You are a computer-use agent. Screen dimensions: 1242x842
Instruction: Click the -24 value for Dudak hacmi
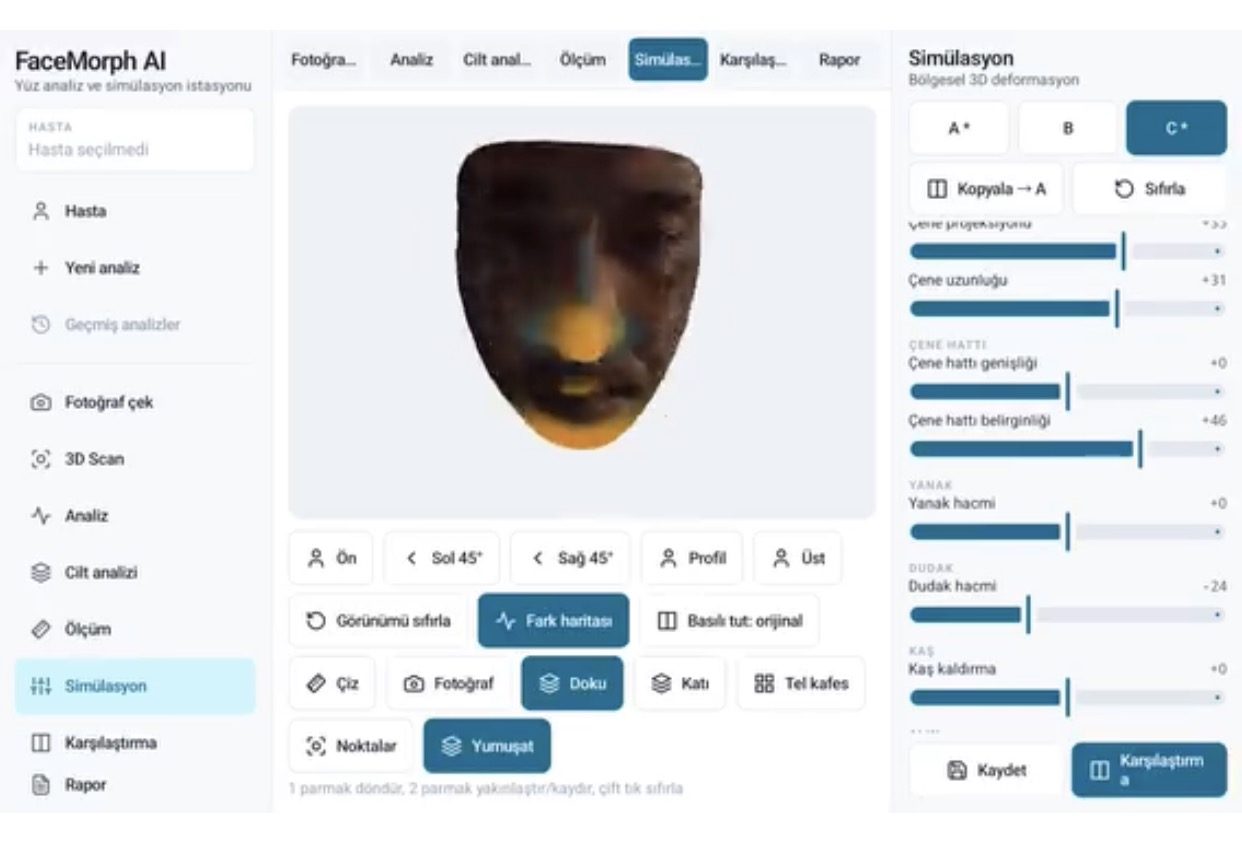tap(1215, 587)
